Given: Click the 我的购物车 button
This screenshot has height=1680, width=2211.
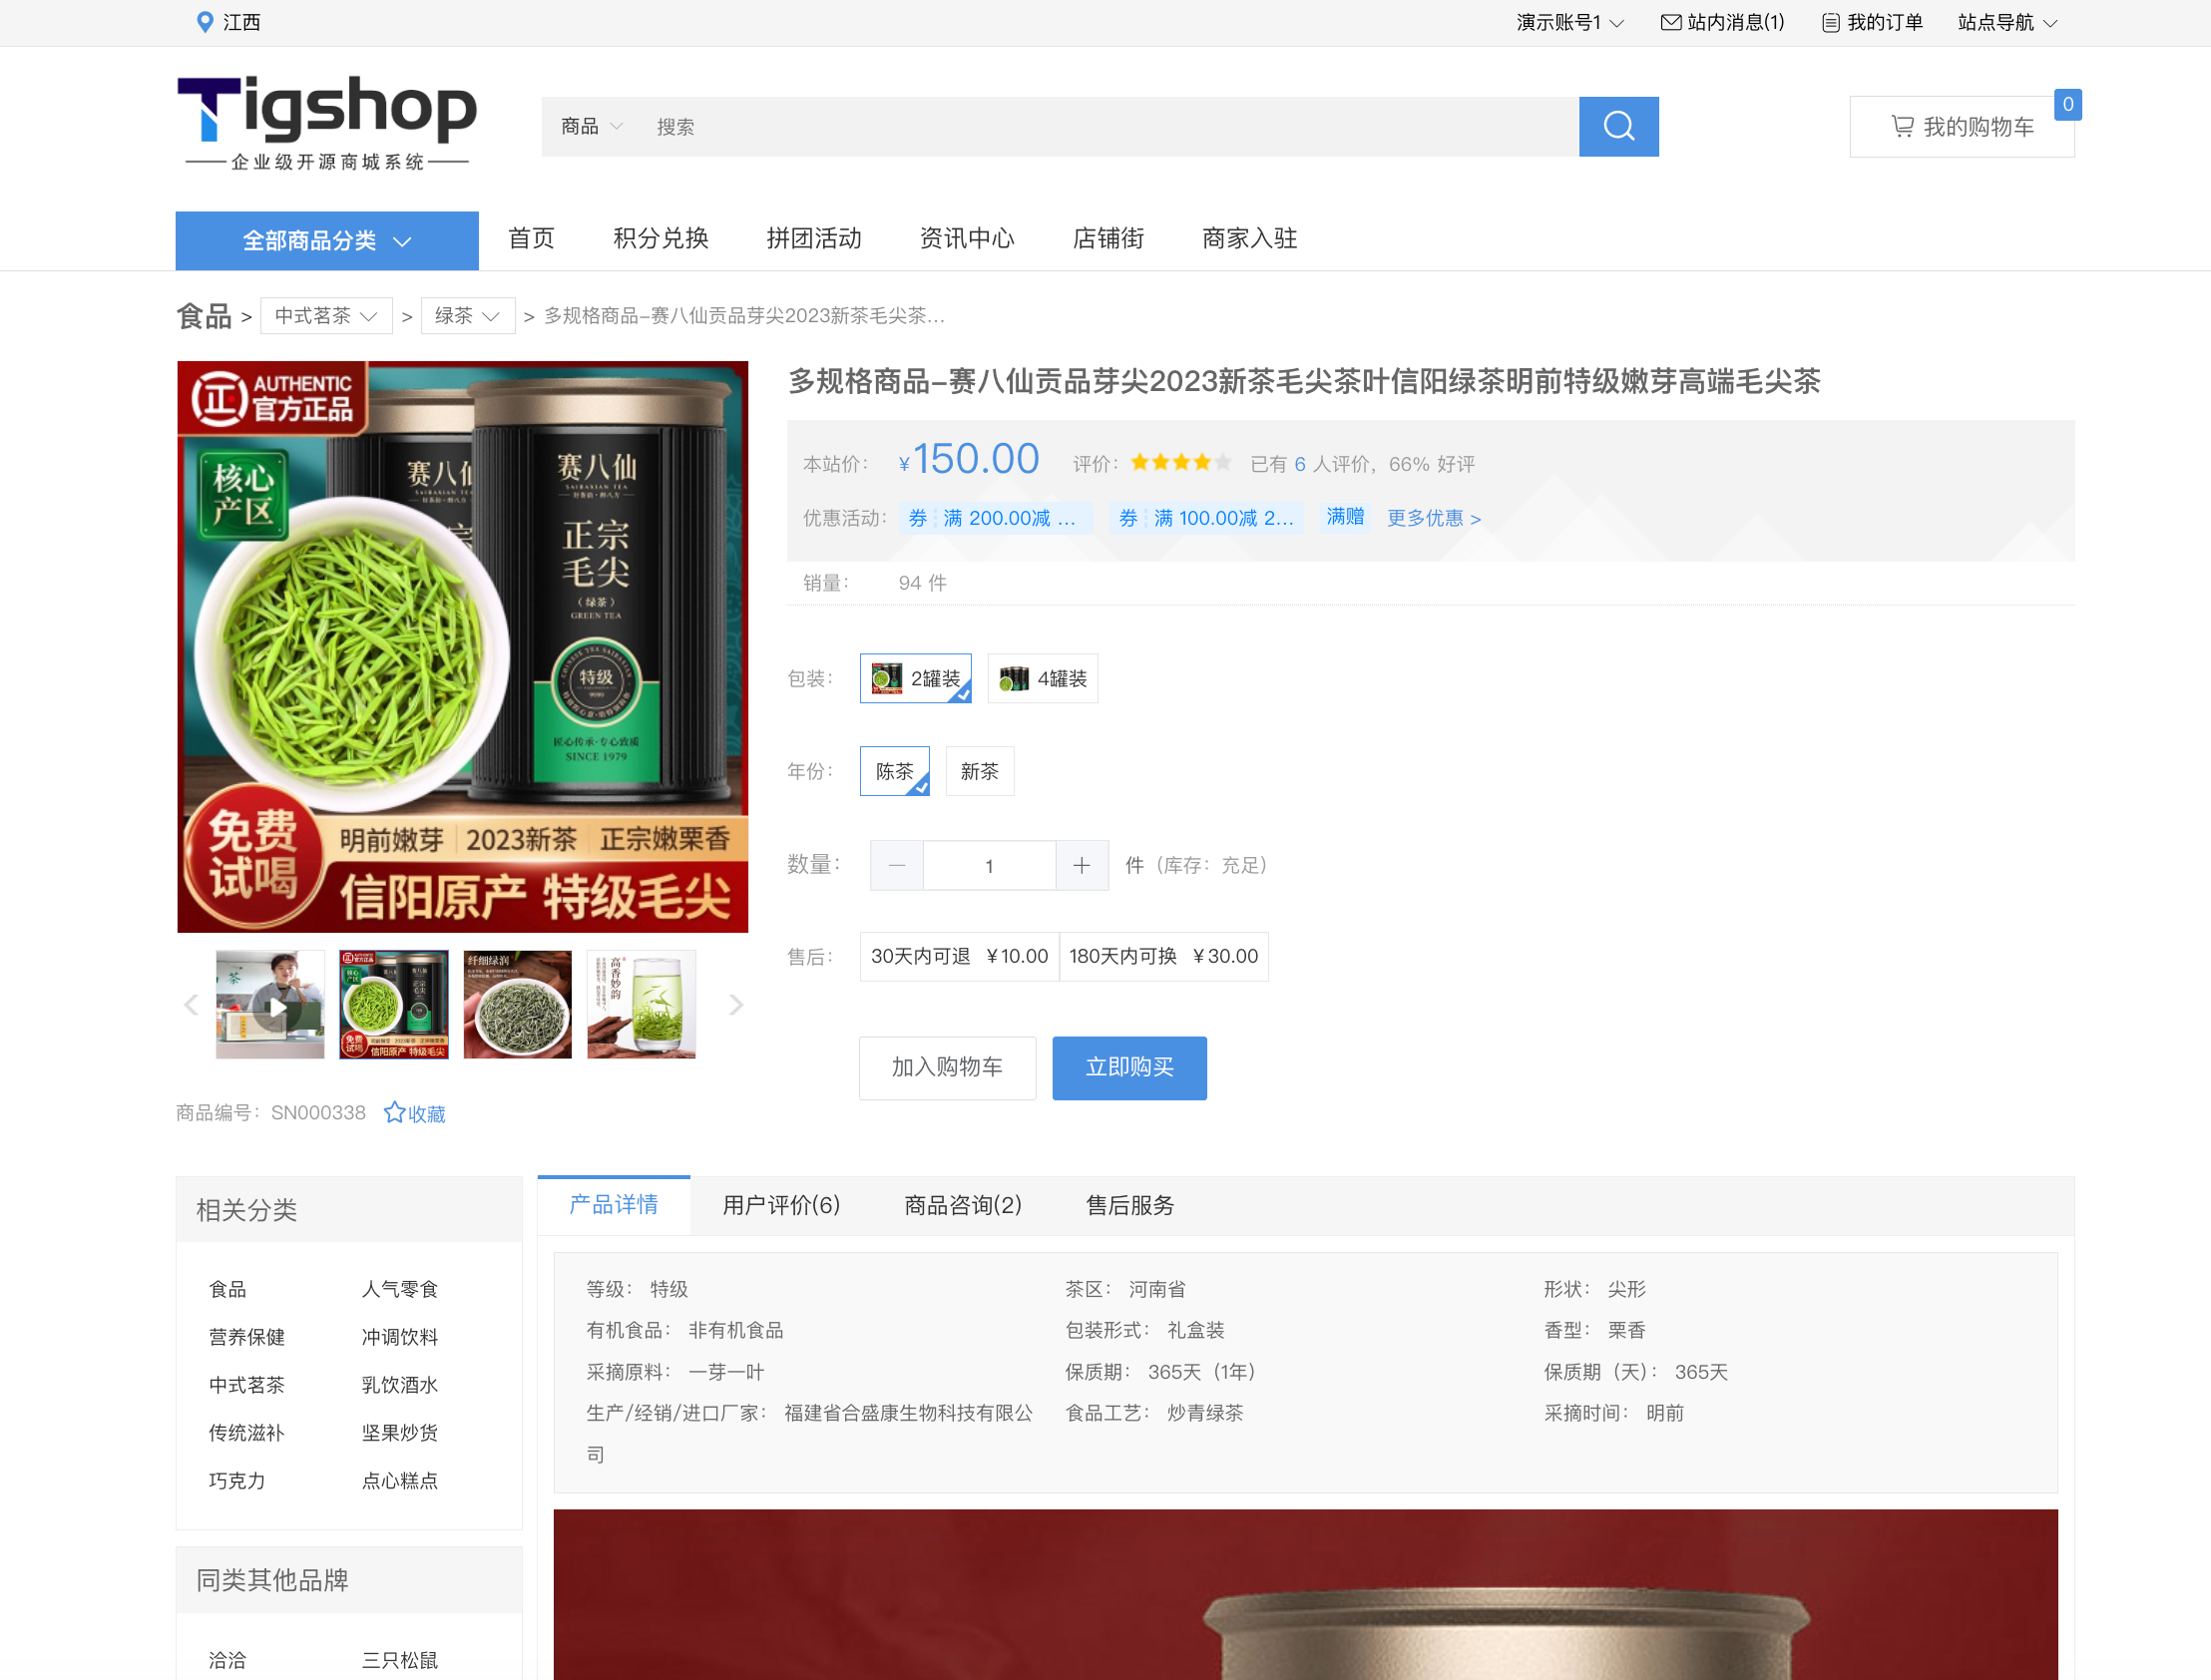Looking at the screenshot, I should [1961, 126].
